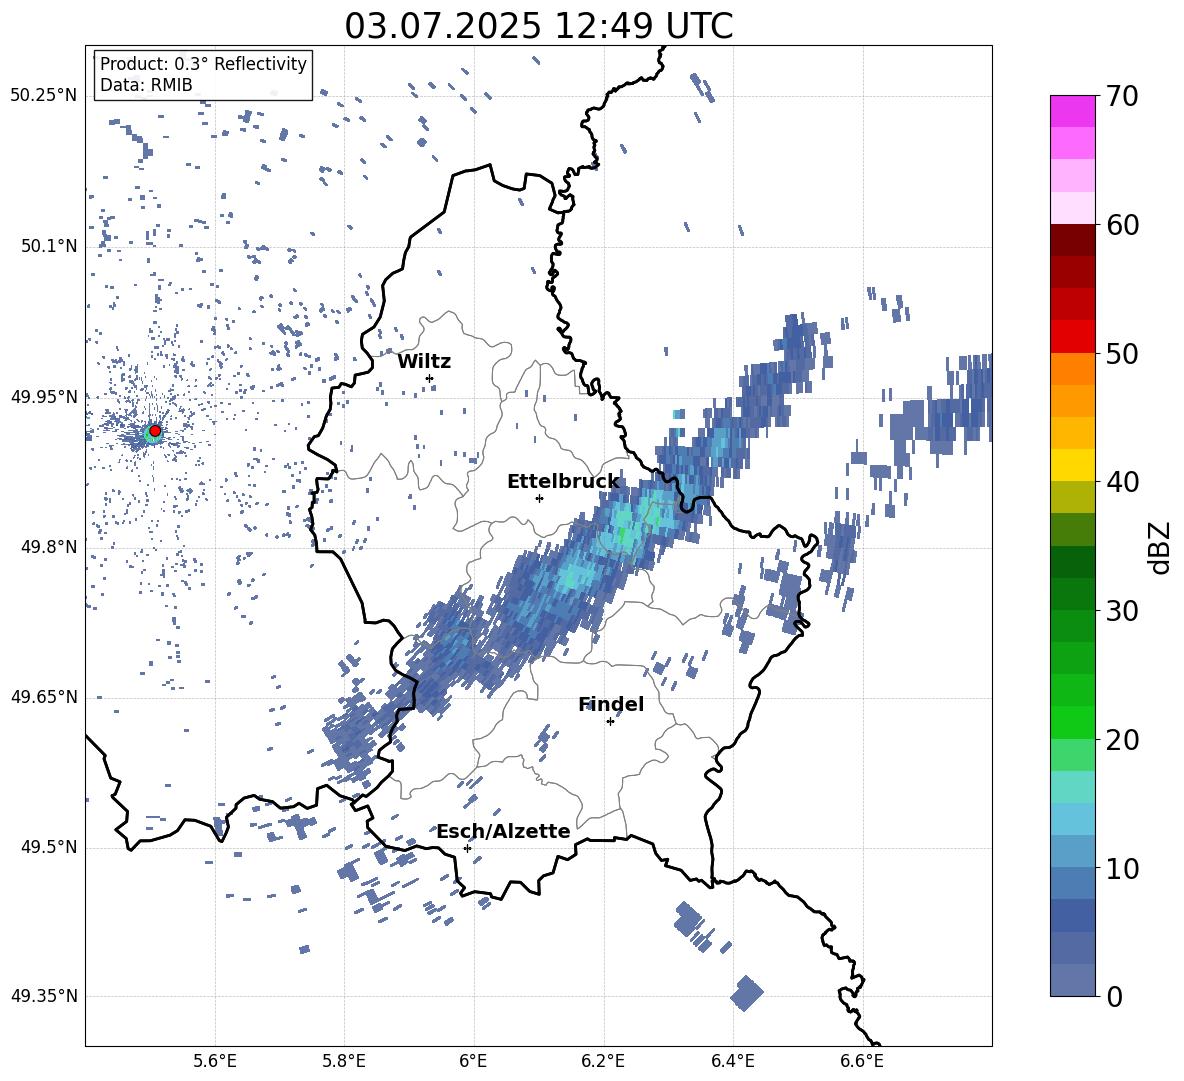
Task: Click the Ettelbruck city label
Action: [563, 482]
